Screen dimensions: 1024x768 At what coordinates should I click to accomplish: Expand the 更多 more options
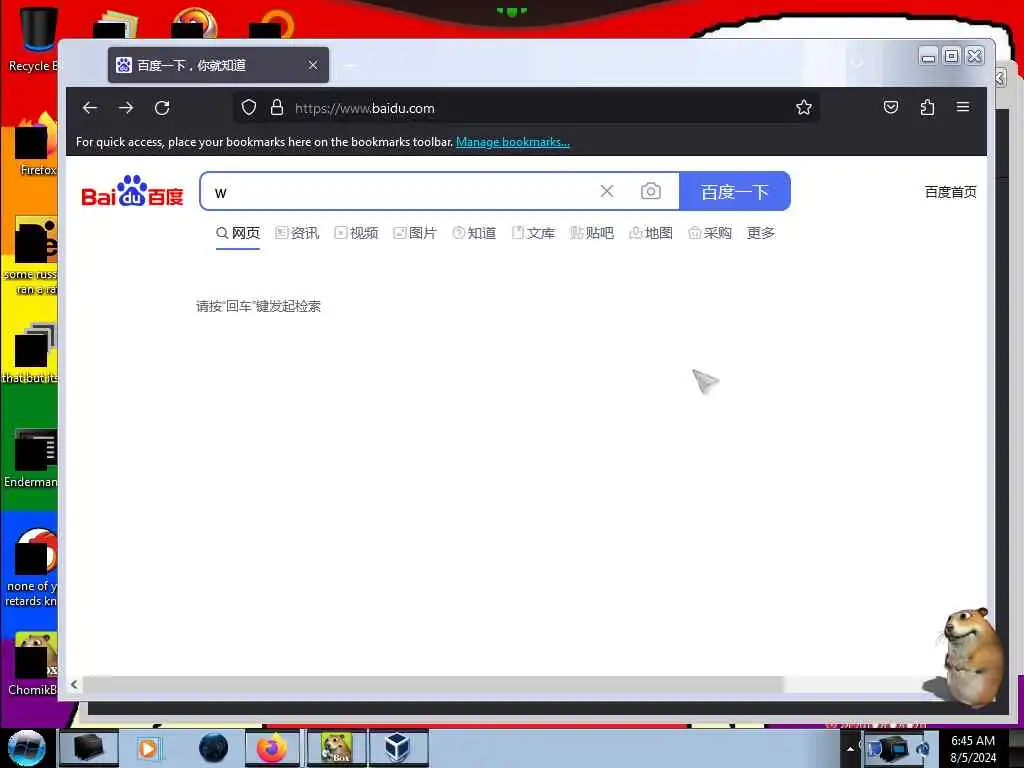761,233
